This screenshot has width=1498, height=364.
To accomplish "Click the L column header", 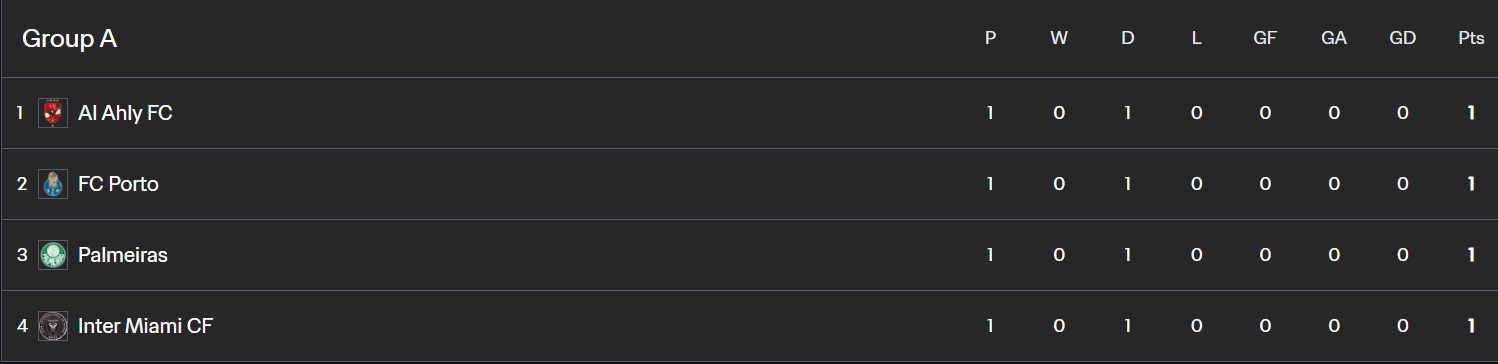I will coord(1197,38).
